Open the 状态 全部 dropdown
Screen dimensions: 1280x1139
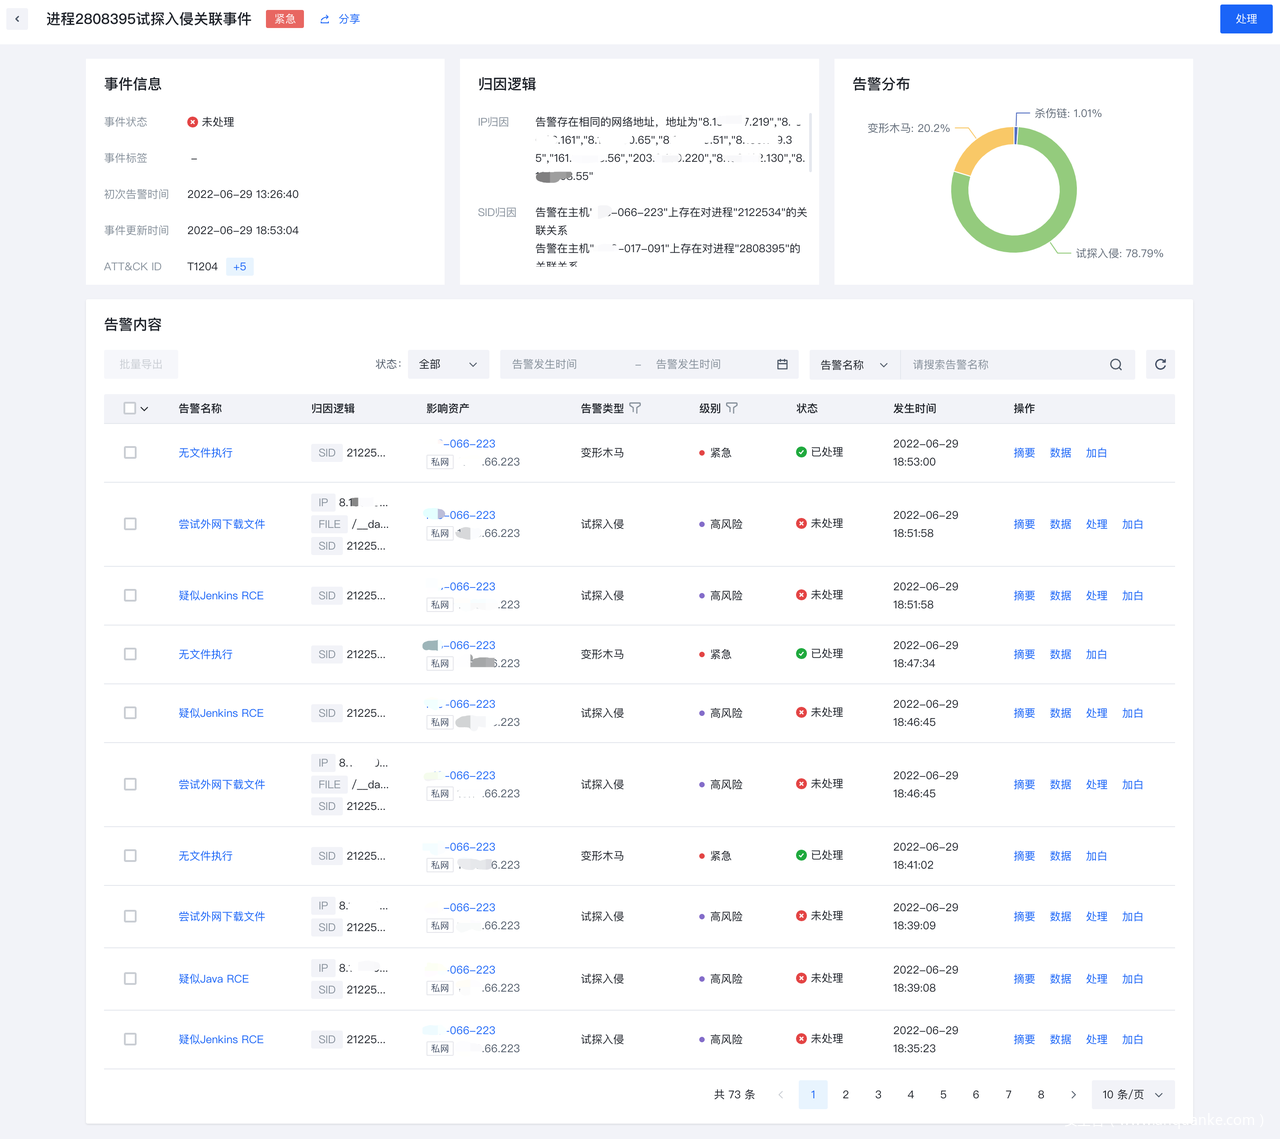pos(448,365)
